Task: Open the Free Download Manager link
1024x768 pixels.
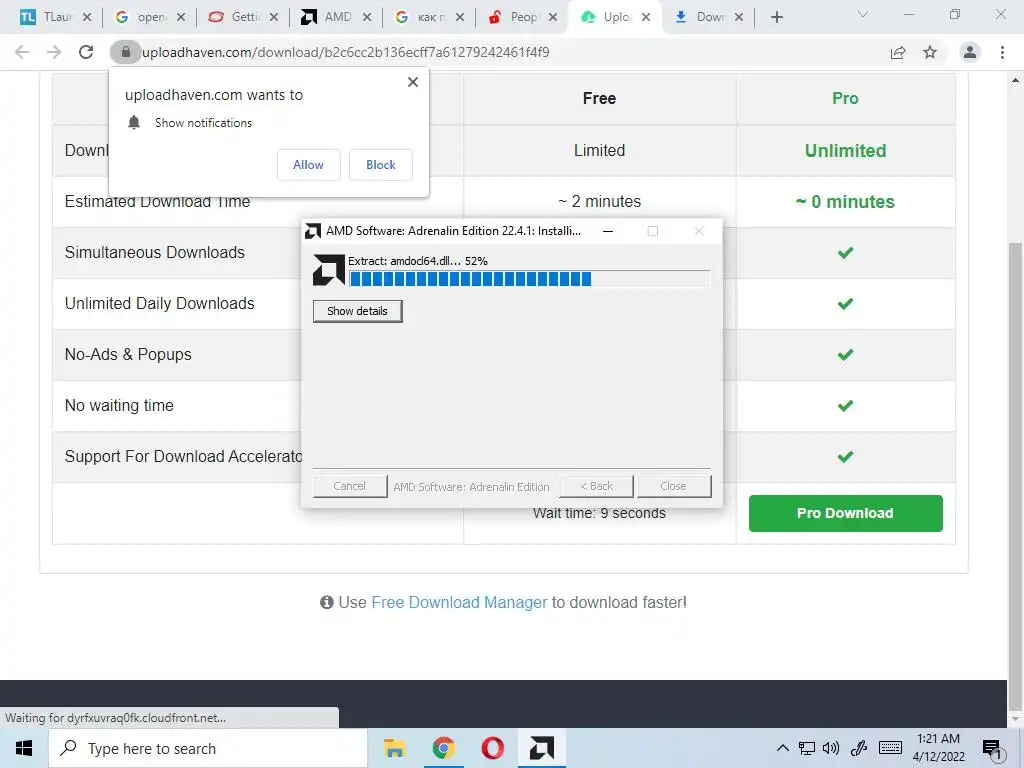Action: (x=459, y=602)
